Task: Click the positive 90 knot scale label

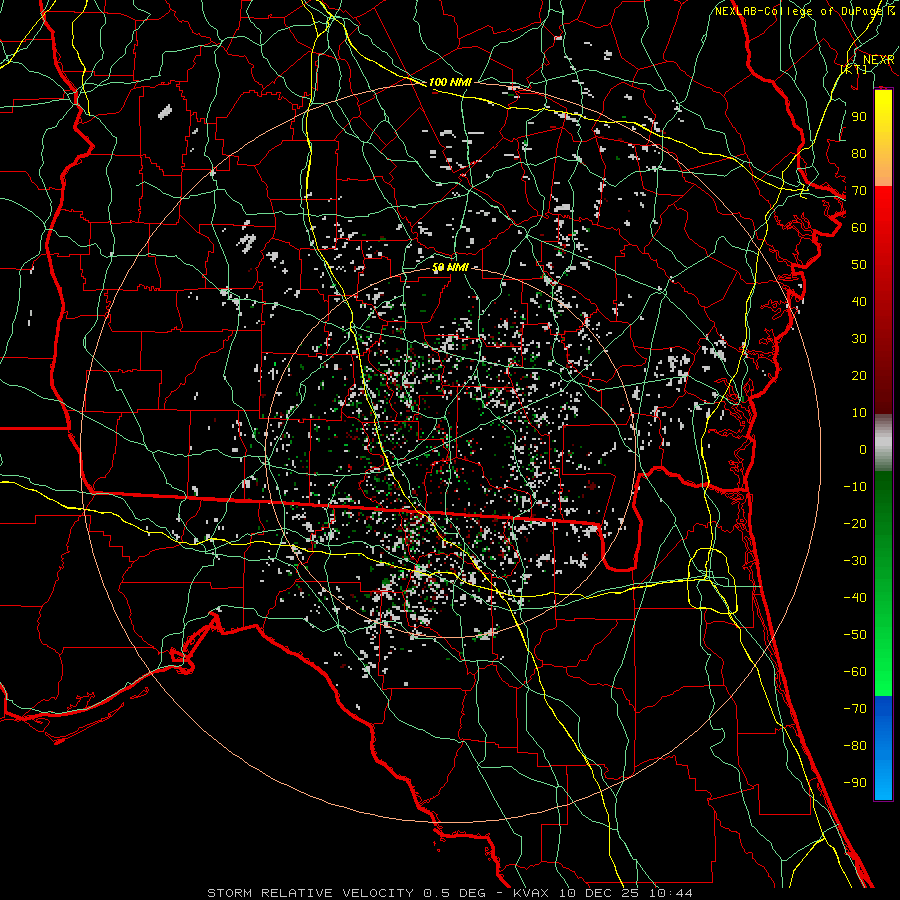Action: (x=859, y=117)
